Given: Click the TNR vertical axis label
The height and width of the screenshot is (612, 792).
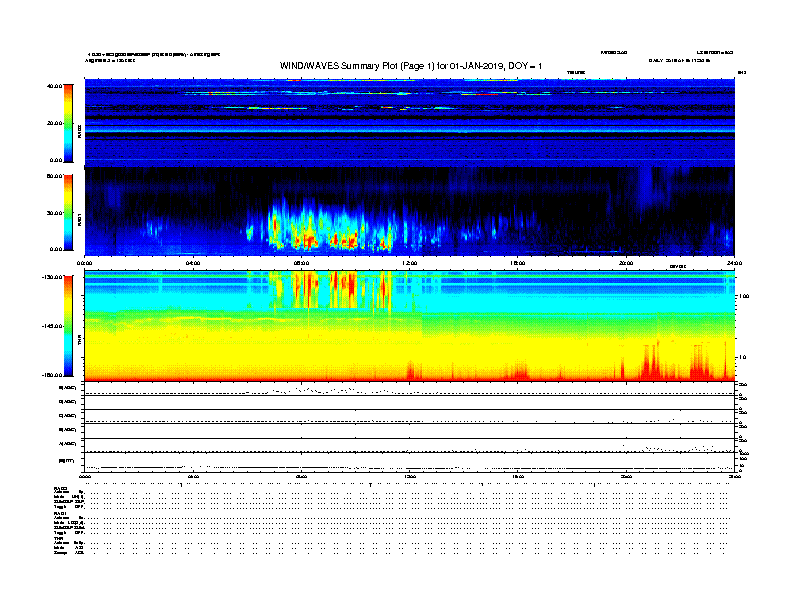Looking at the screenshot, I should [x=79, y=340].
